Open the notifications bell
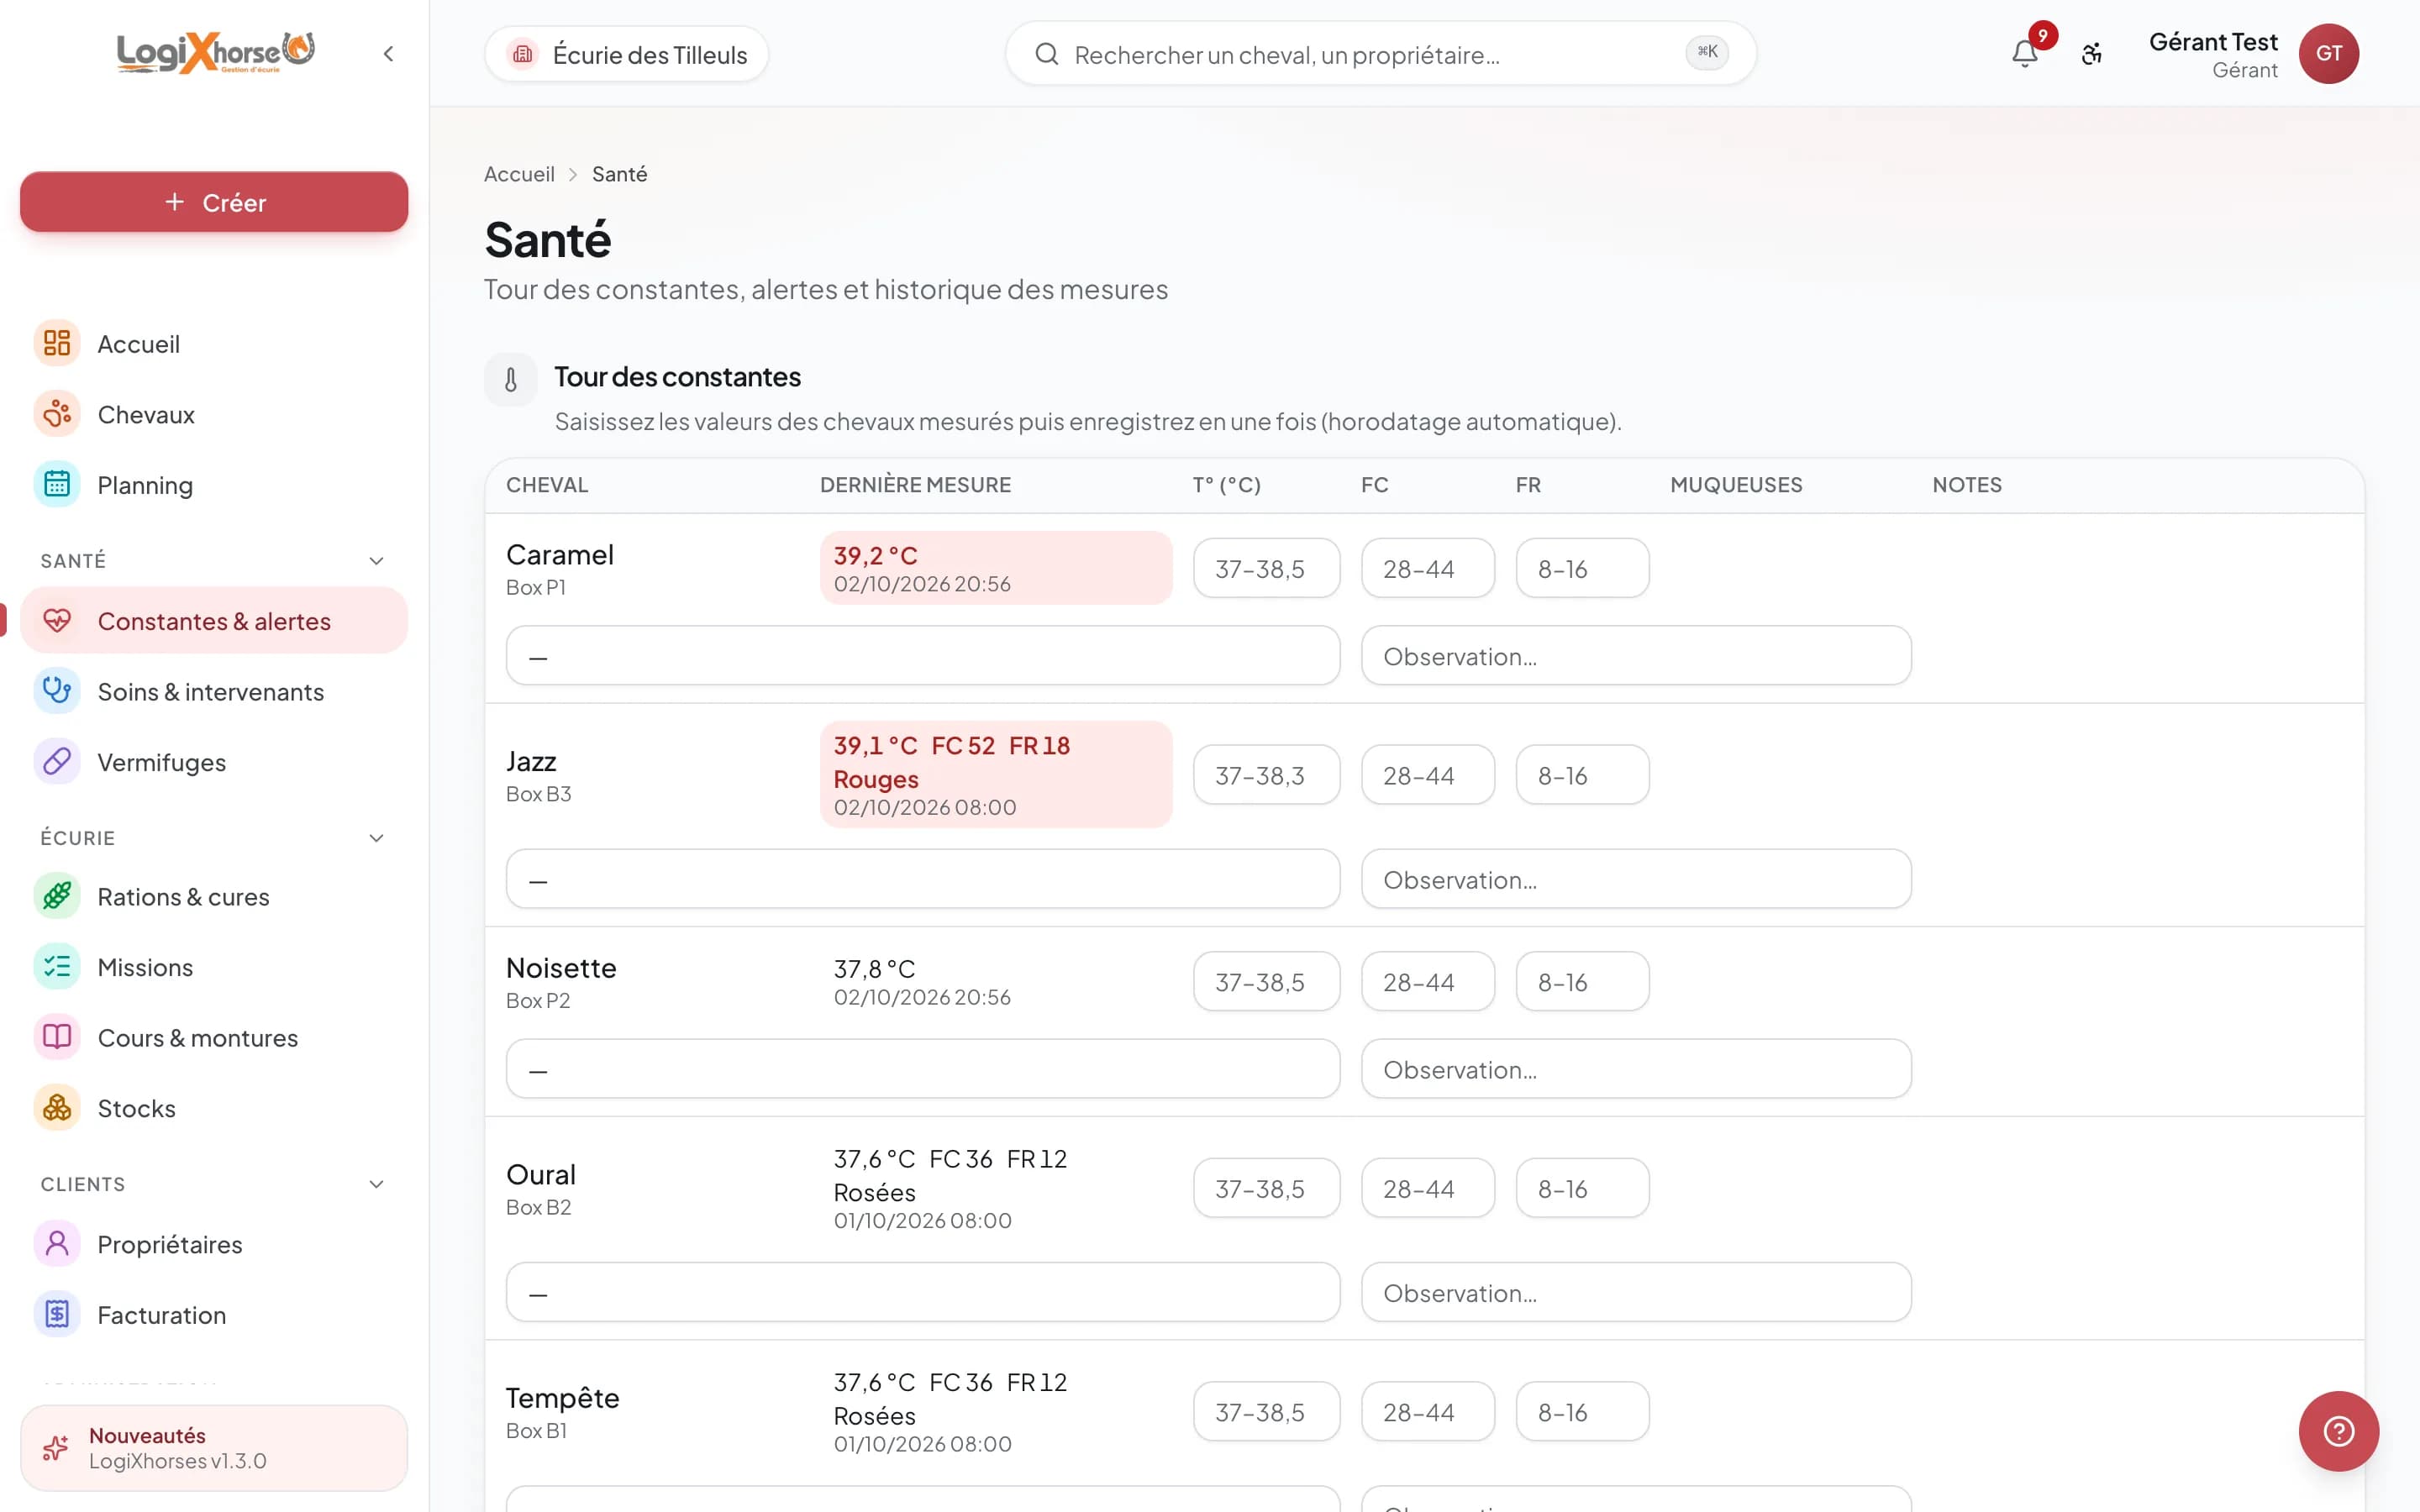The image size is (2420, 1512). tap(2025, 54)
